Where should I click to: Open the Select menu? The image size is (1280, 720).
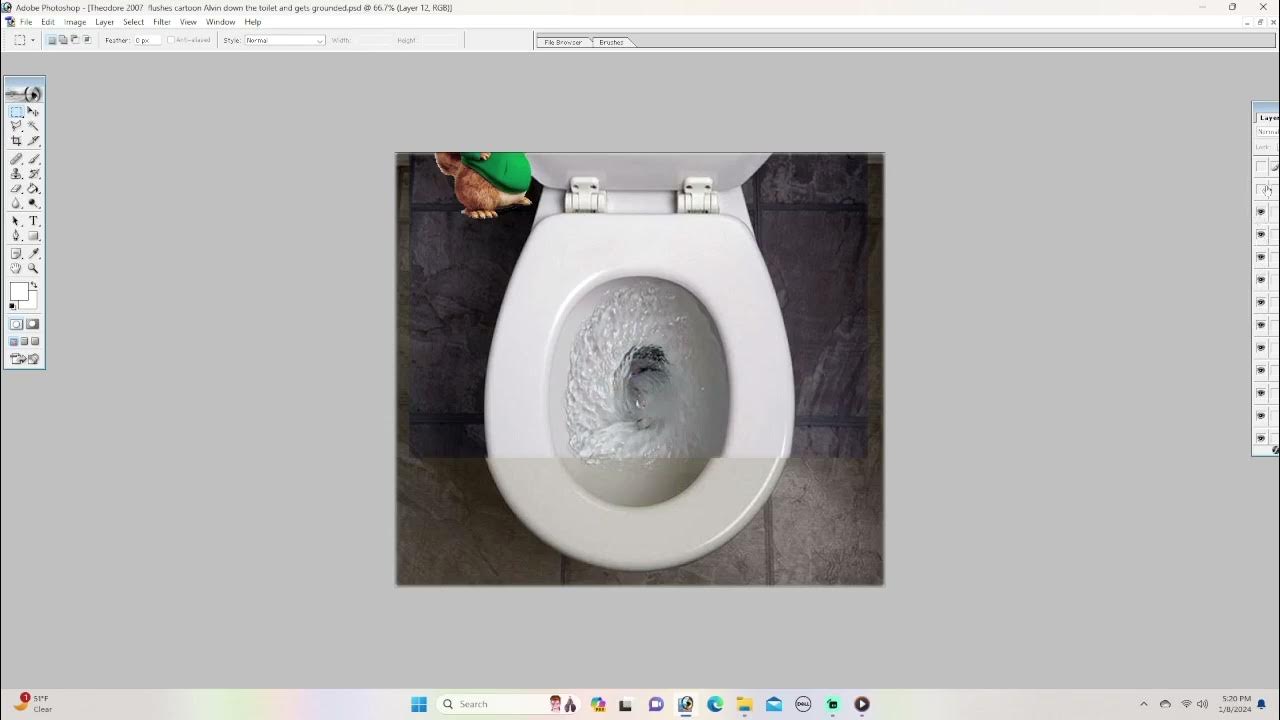(134, 22)
